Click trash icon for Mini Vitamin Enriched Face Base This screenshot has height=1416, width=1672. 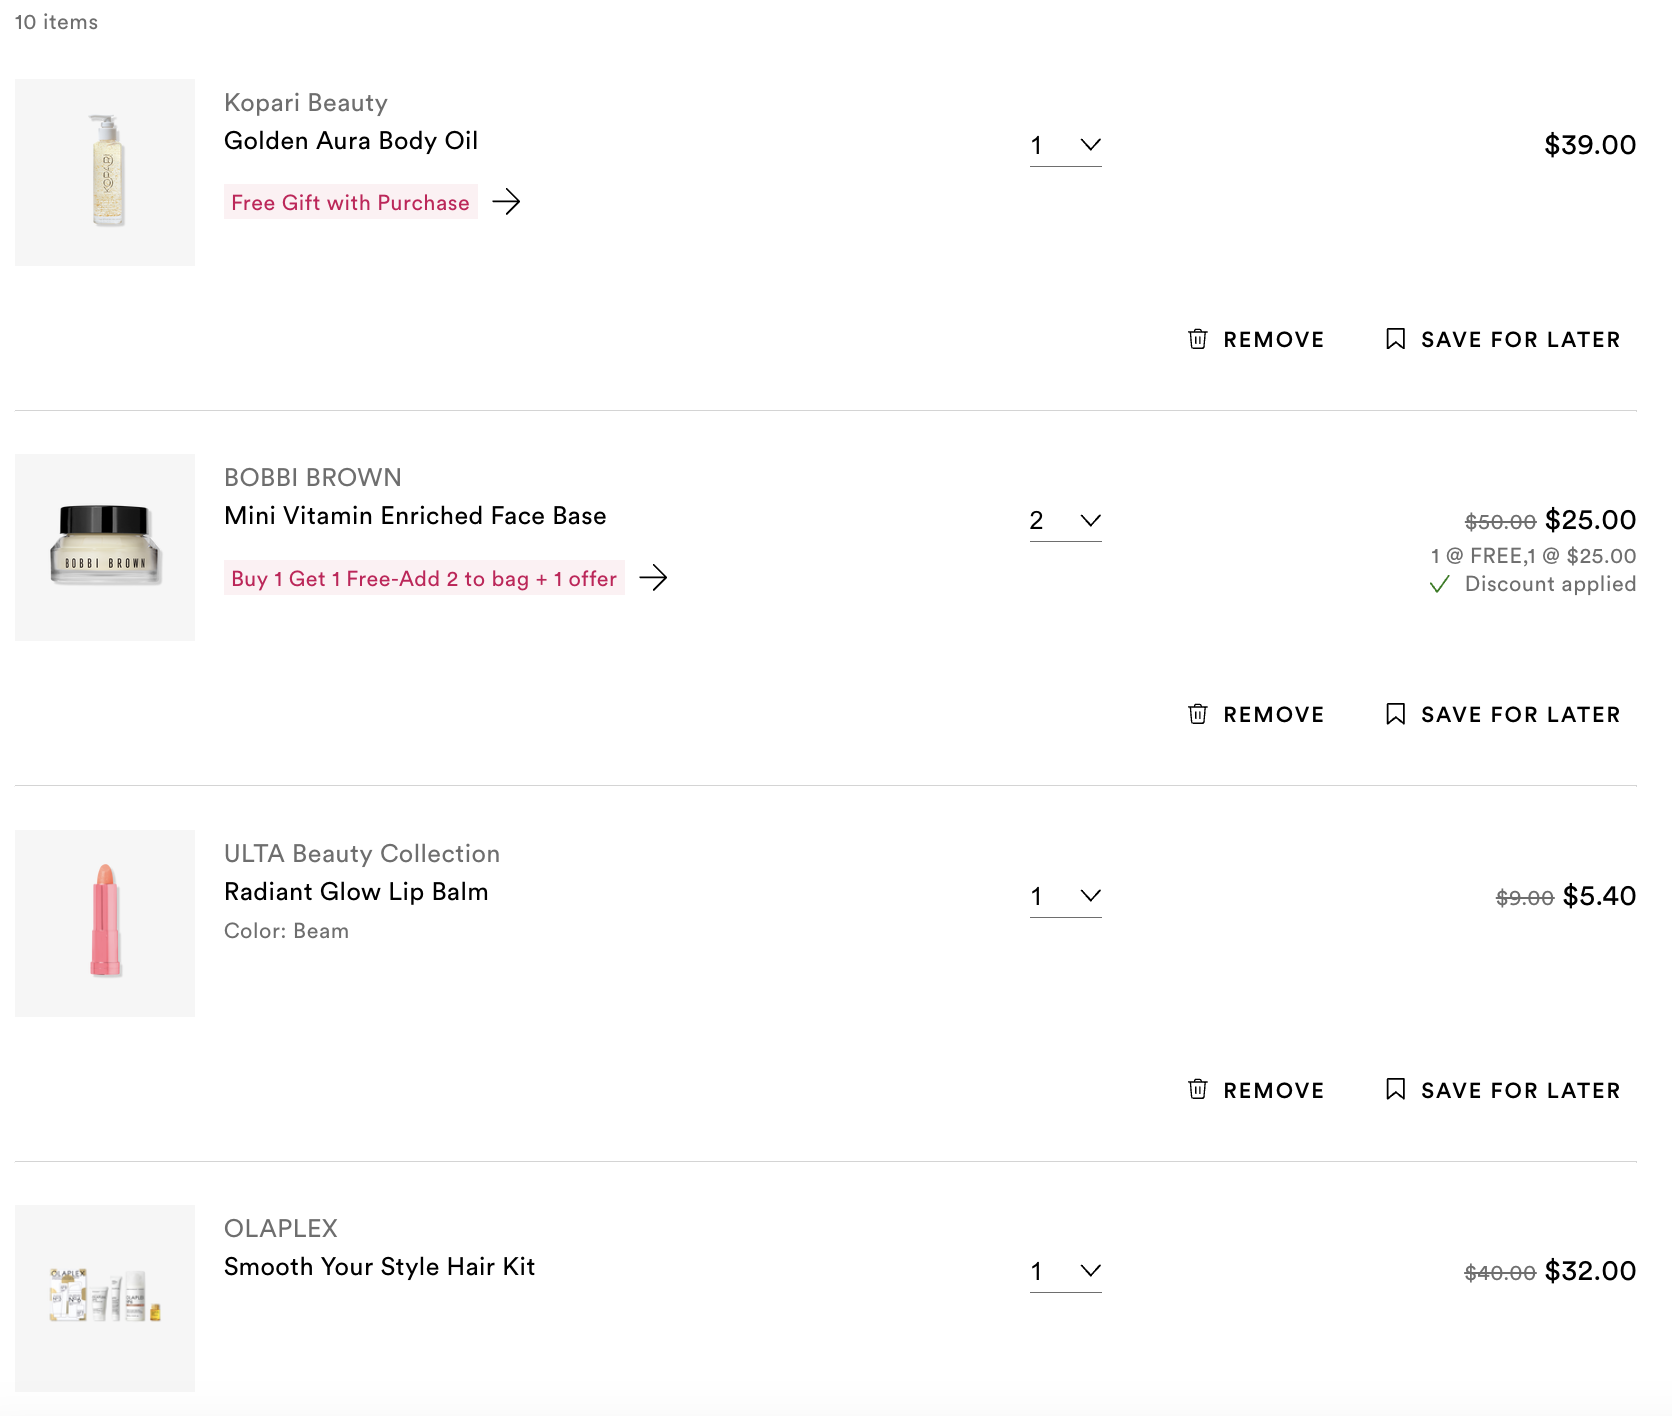tap(1197, 714)
